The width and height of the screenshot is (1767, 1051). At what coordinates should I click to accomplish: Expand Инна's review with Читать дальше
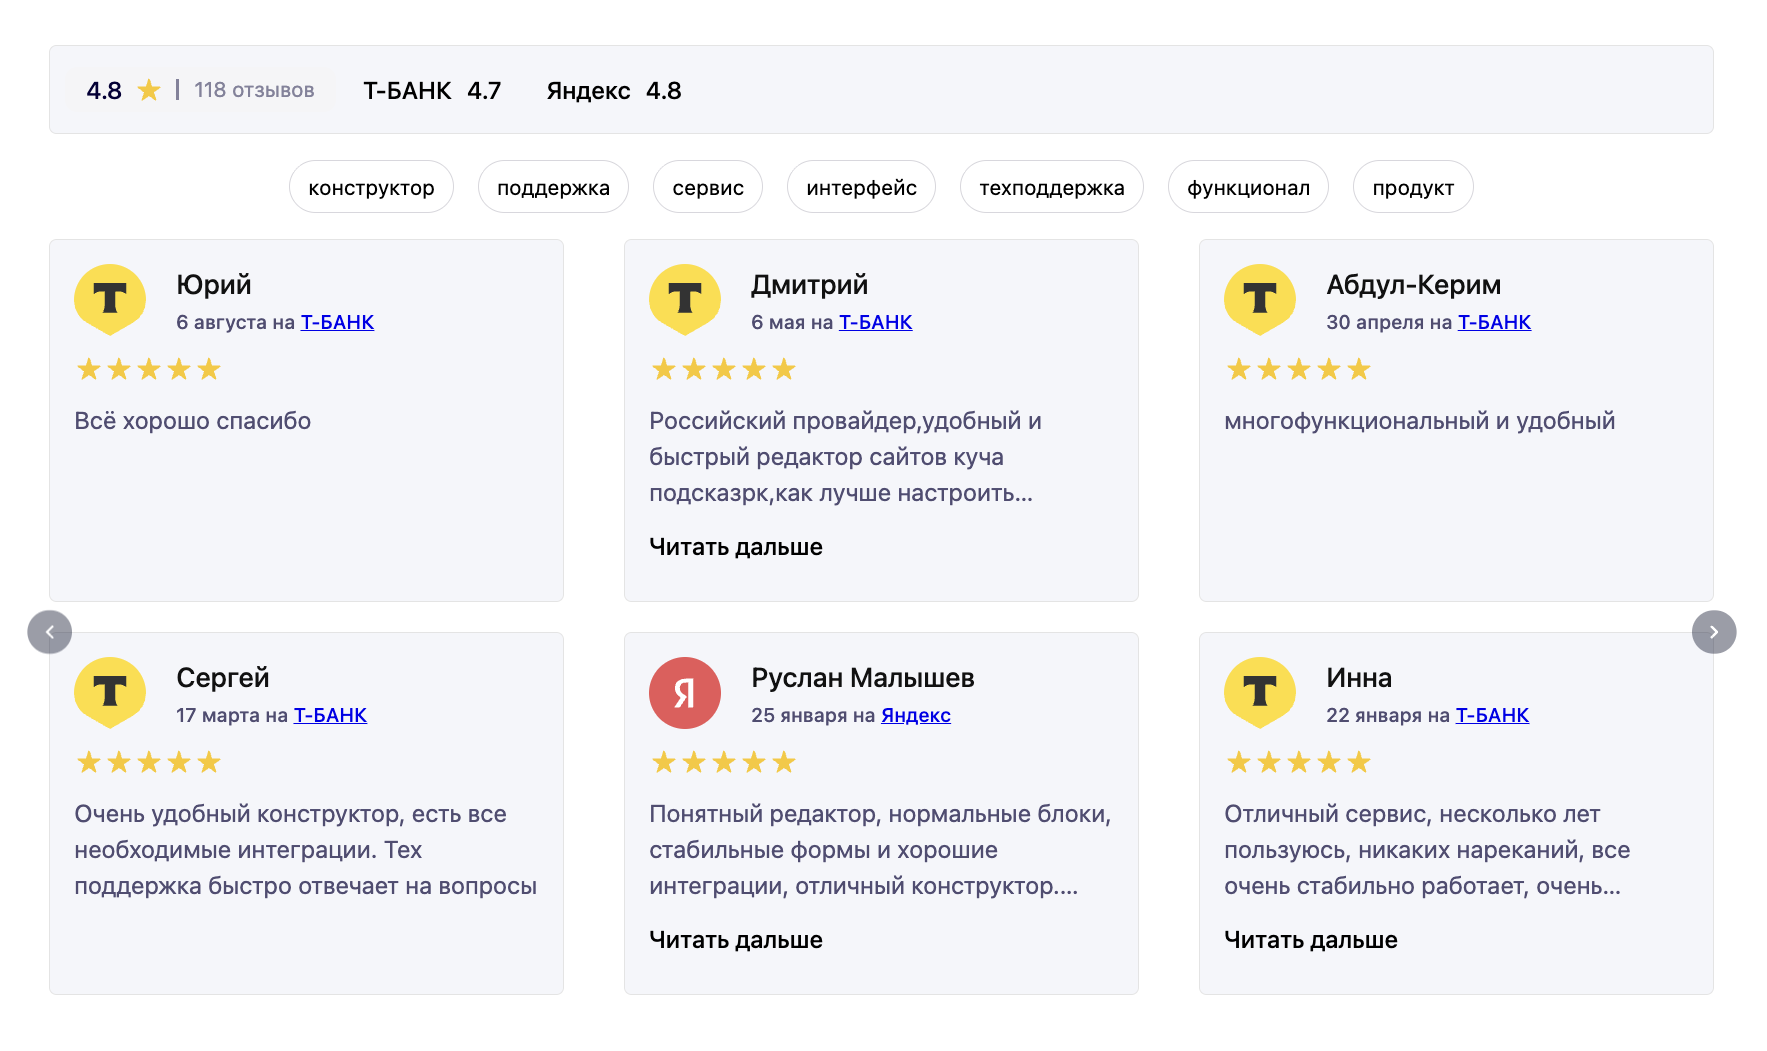click(x=1310, y=940)
